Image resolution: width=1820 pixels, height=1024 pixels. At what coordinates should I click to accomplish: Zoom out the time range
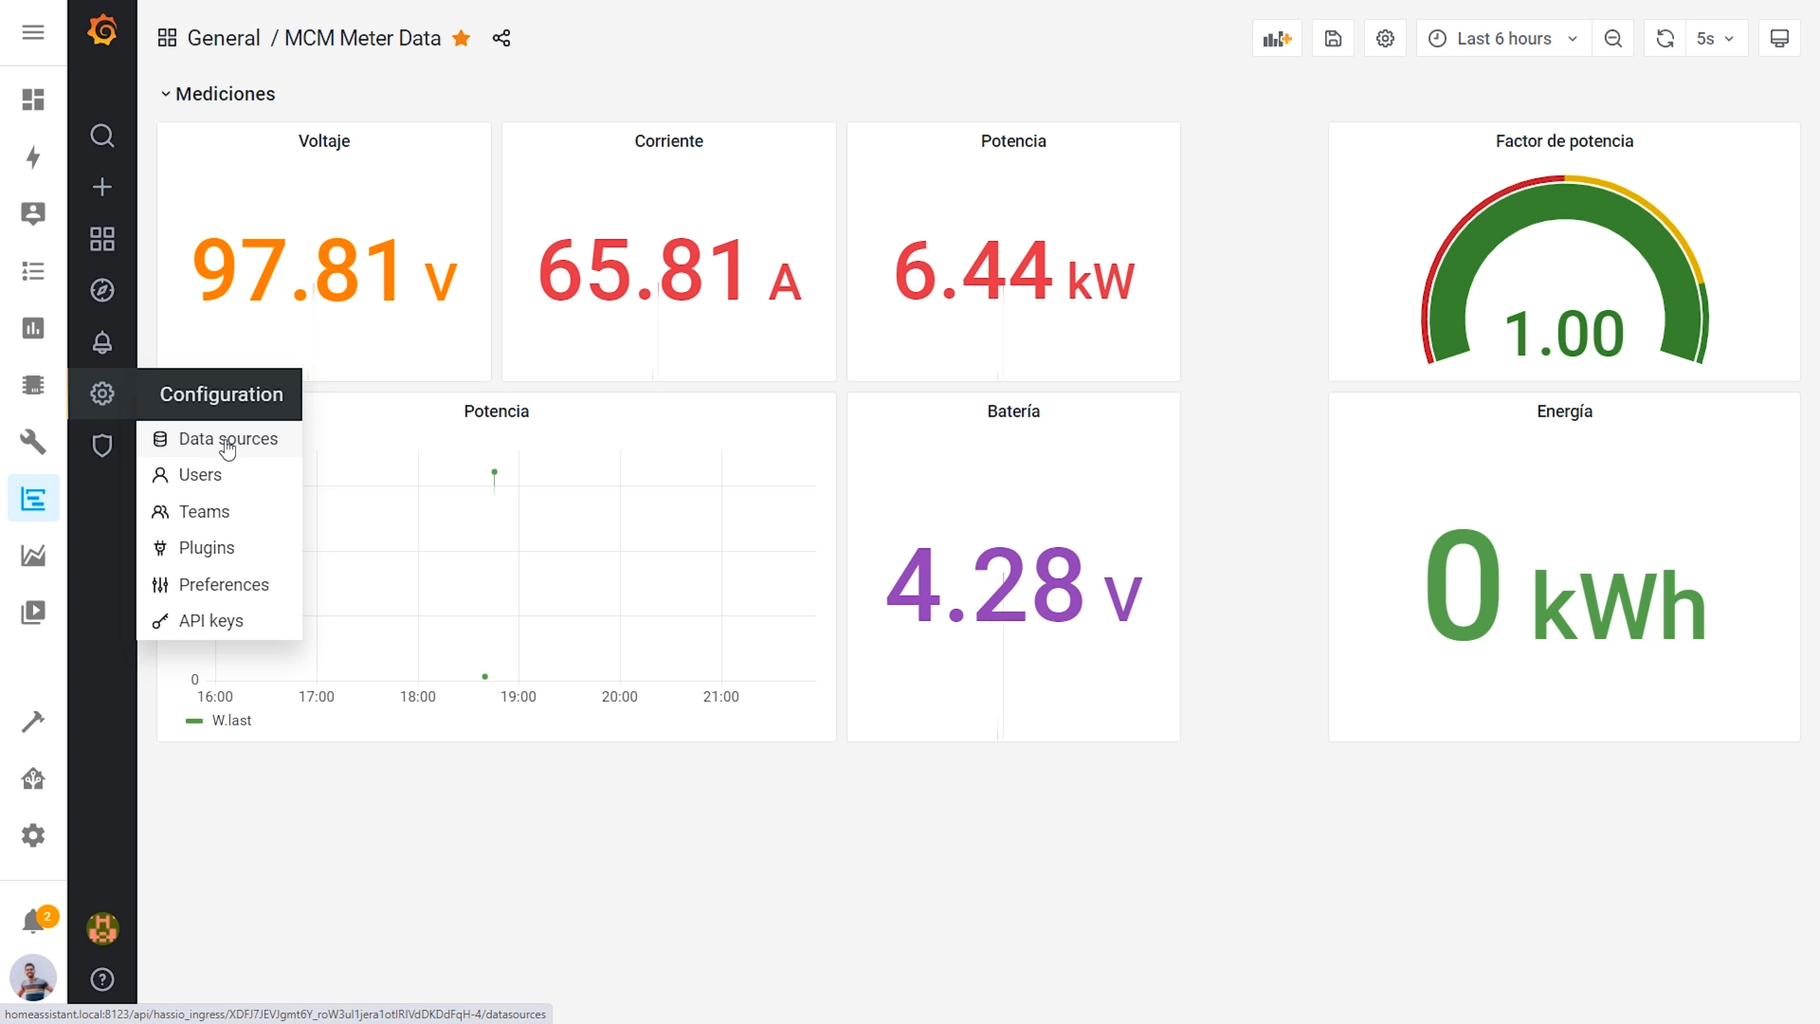(x=1612, y=38)
